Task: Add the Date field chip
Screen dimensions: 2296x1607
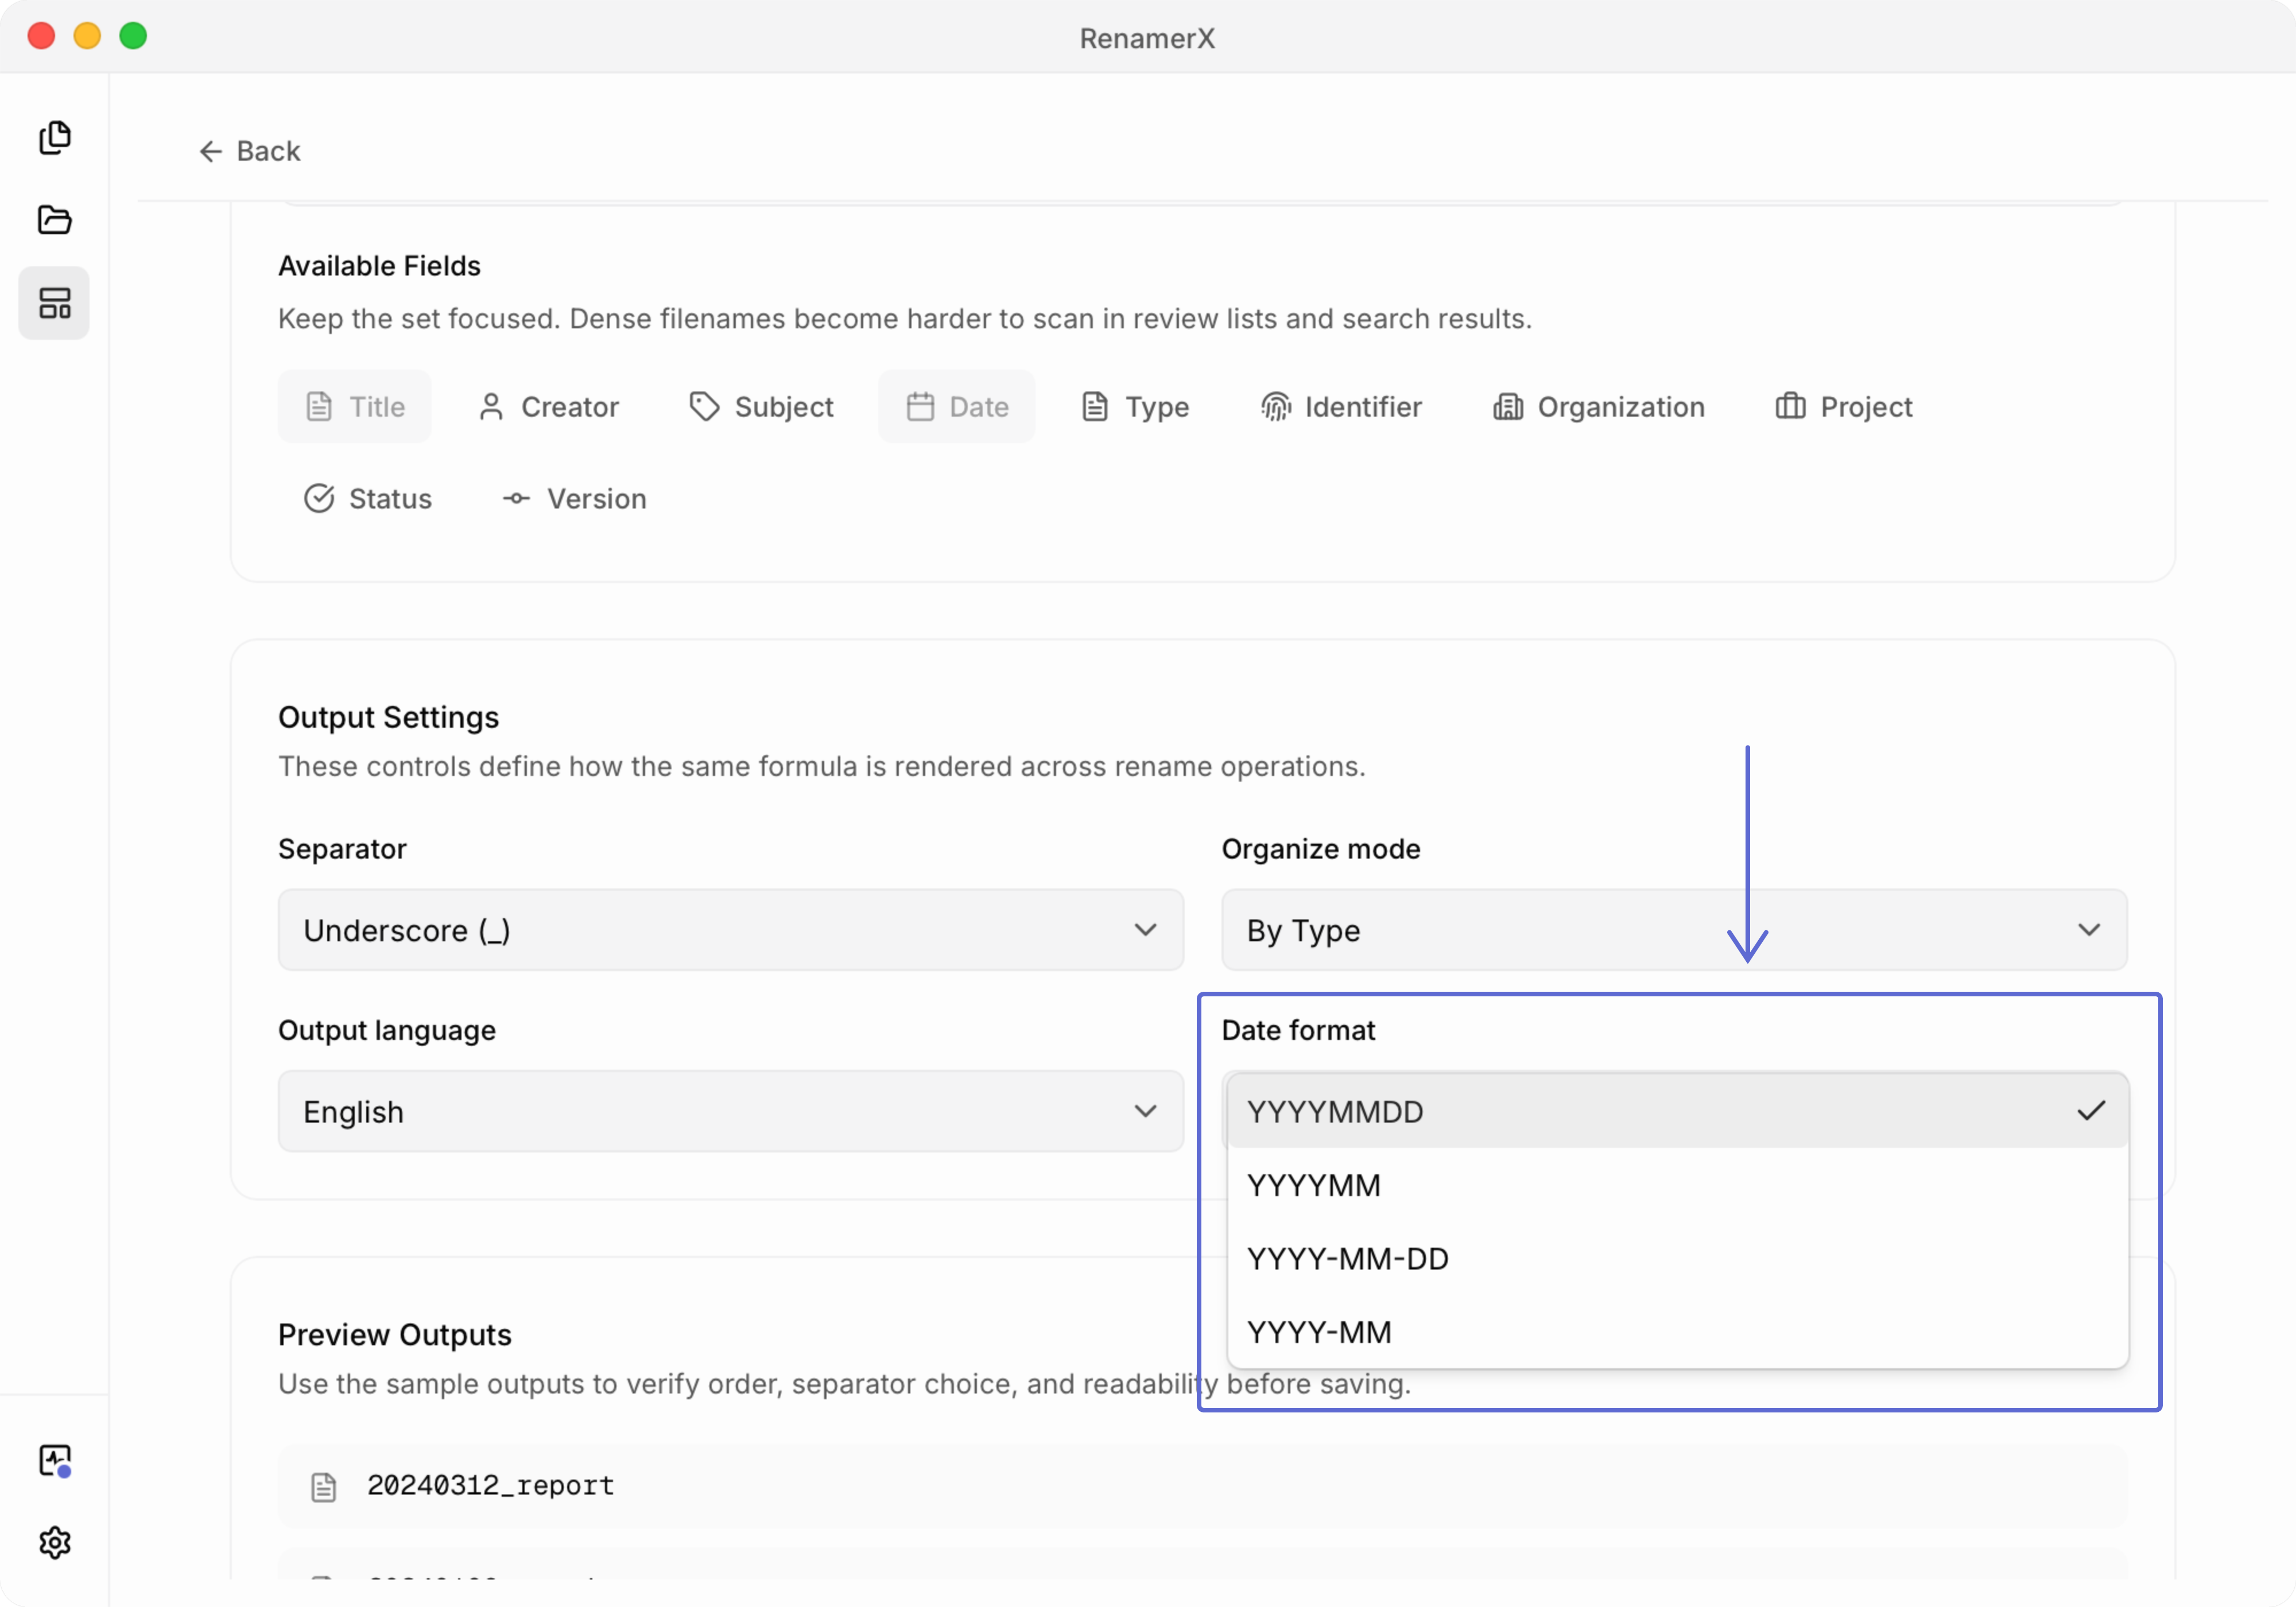Action: pyautogui.click(x=957, y=407)
